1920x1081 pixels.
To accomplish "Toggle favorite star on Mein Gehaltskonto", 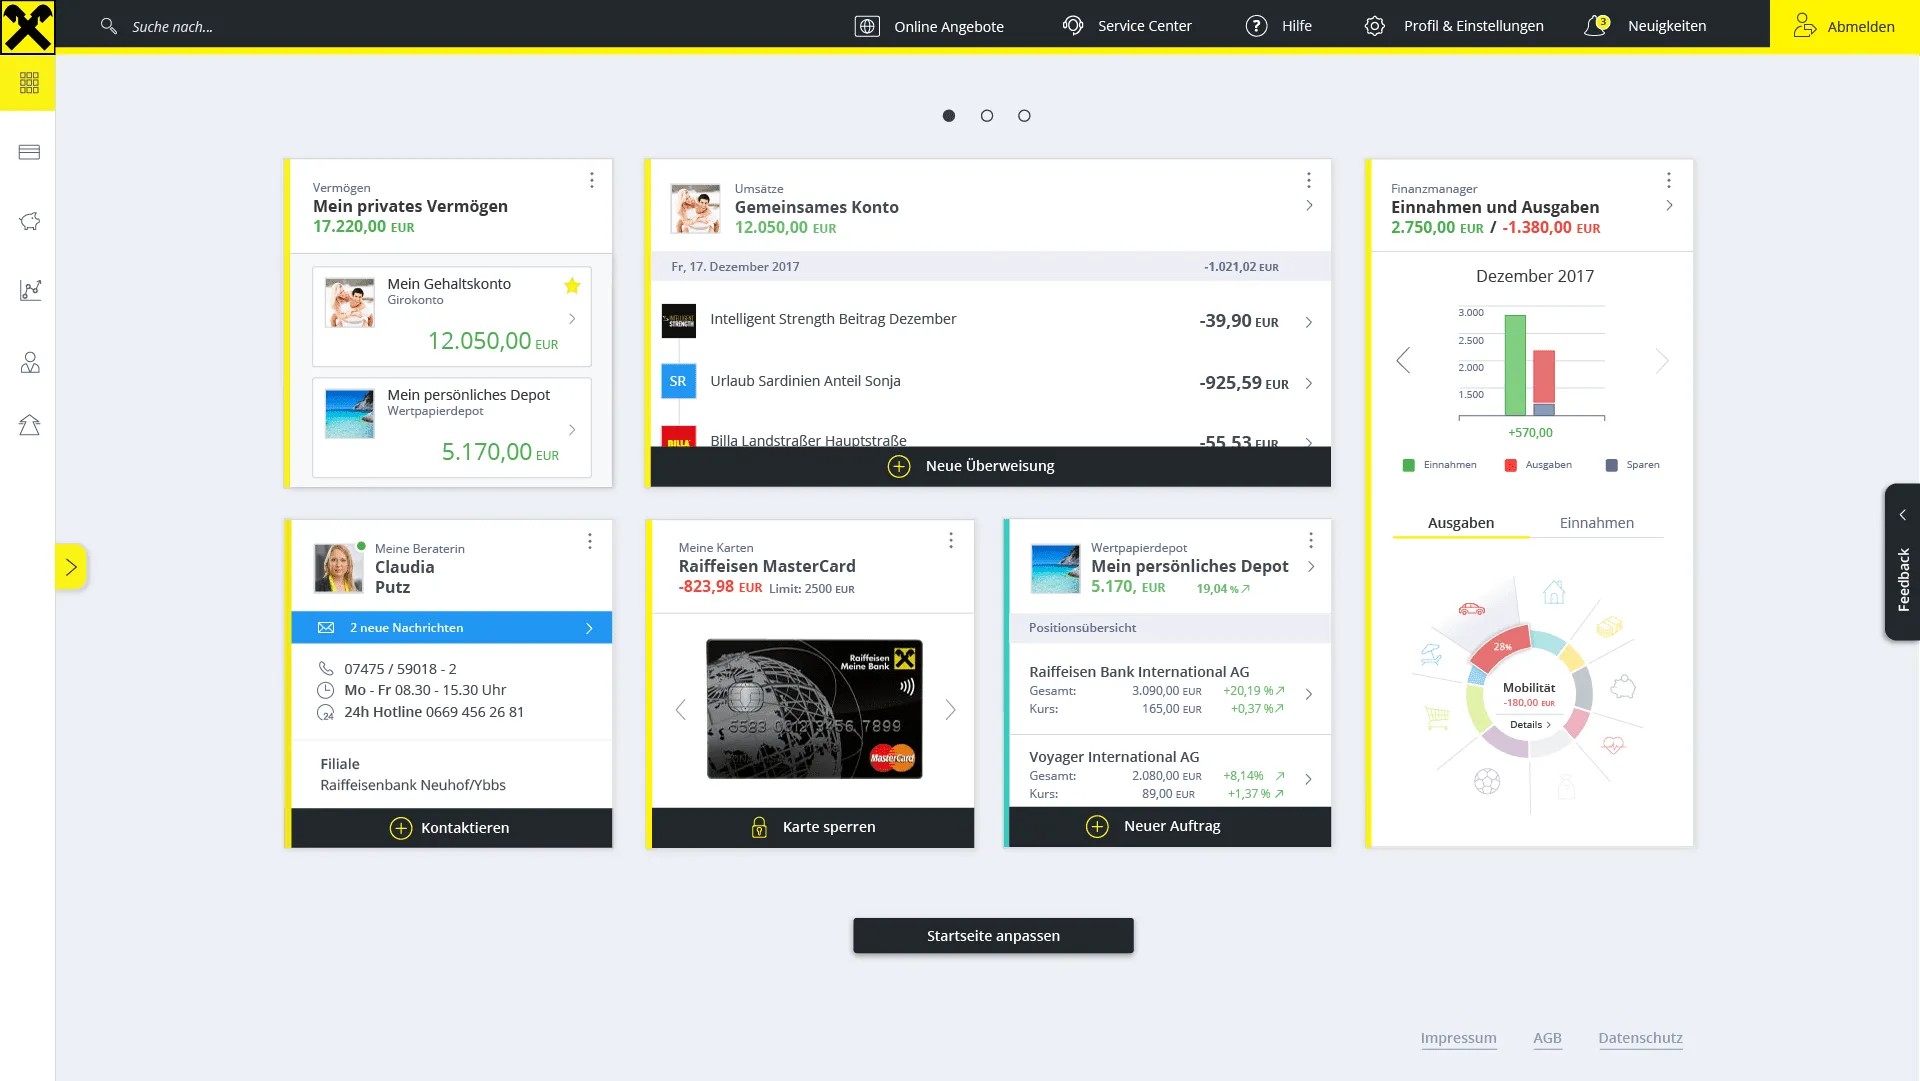I will [x=572, y=286].
